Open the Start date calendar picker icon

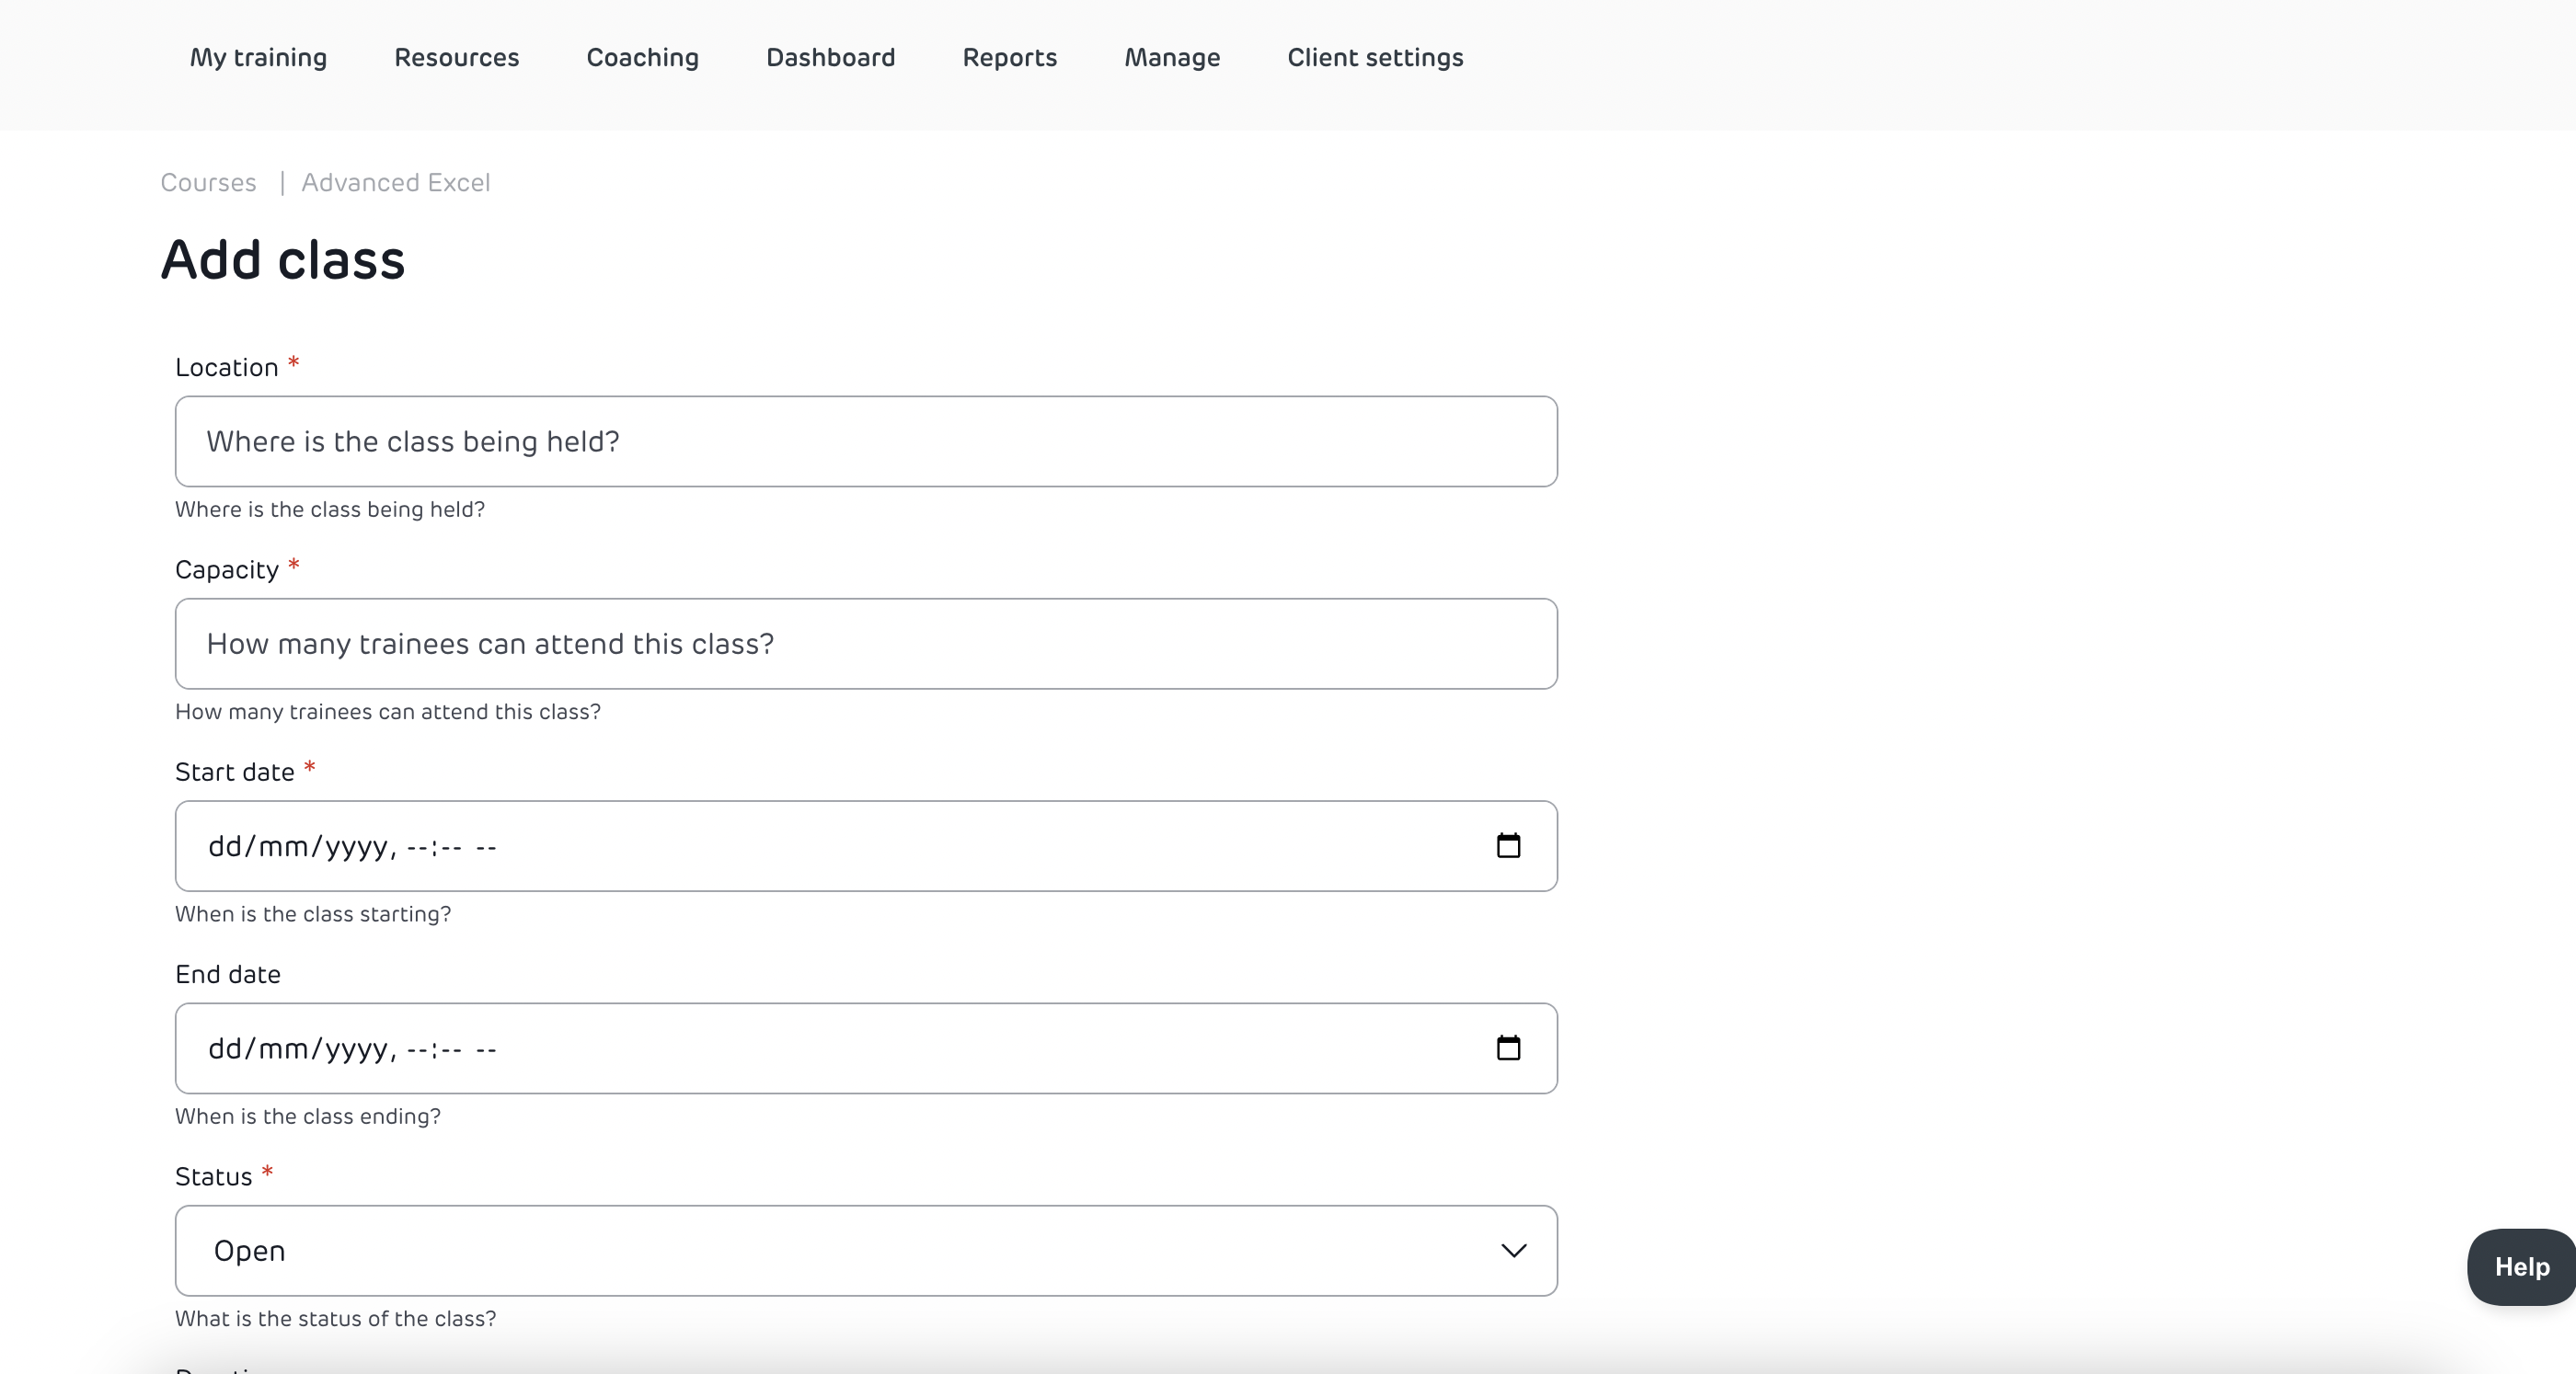(1508, 846)
